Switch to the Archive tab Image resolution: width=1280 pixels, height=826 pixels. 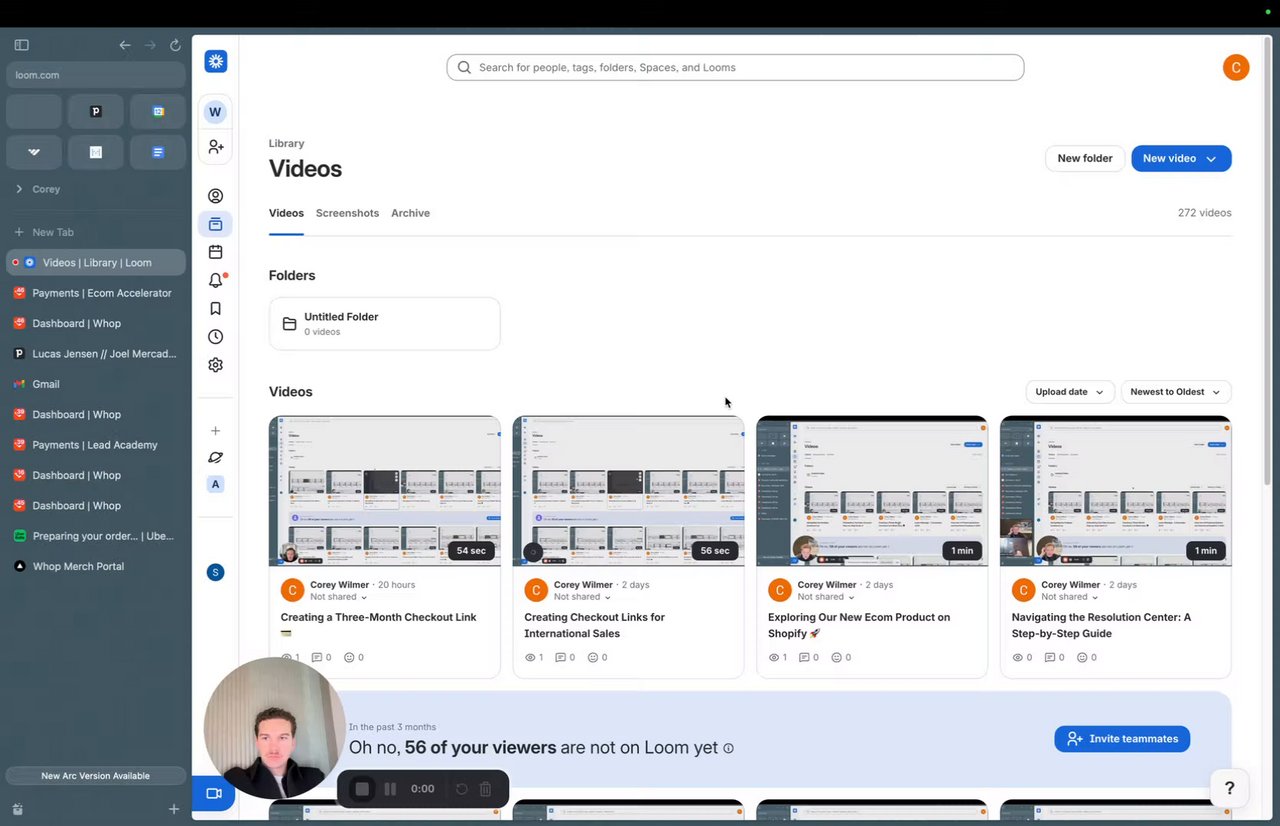pyautogui.click(x=410, y=213)
